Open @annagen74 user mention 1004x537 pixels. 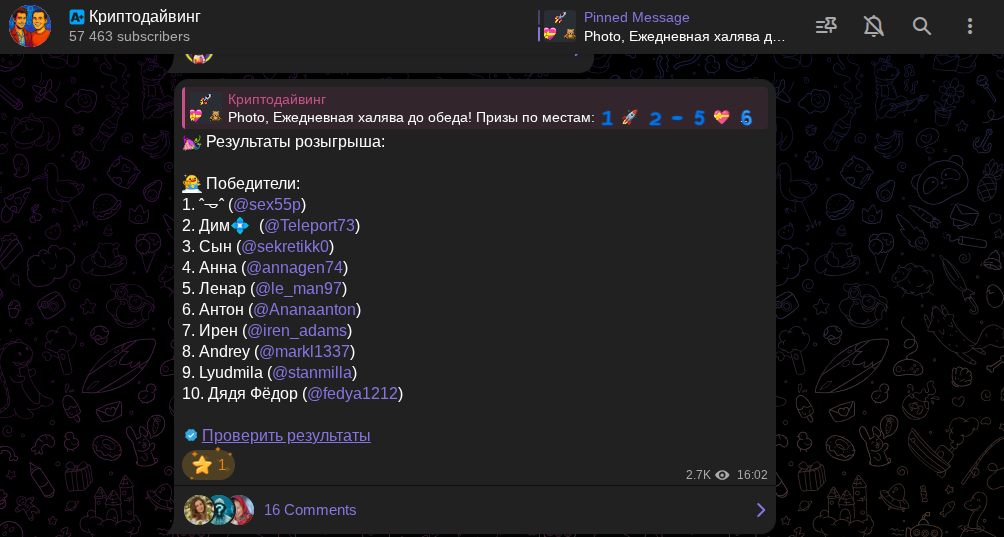pyautogui.click(x=295, y=268)
